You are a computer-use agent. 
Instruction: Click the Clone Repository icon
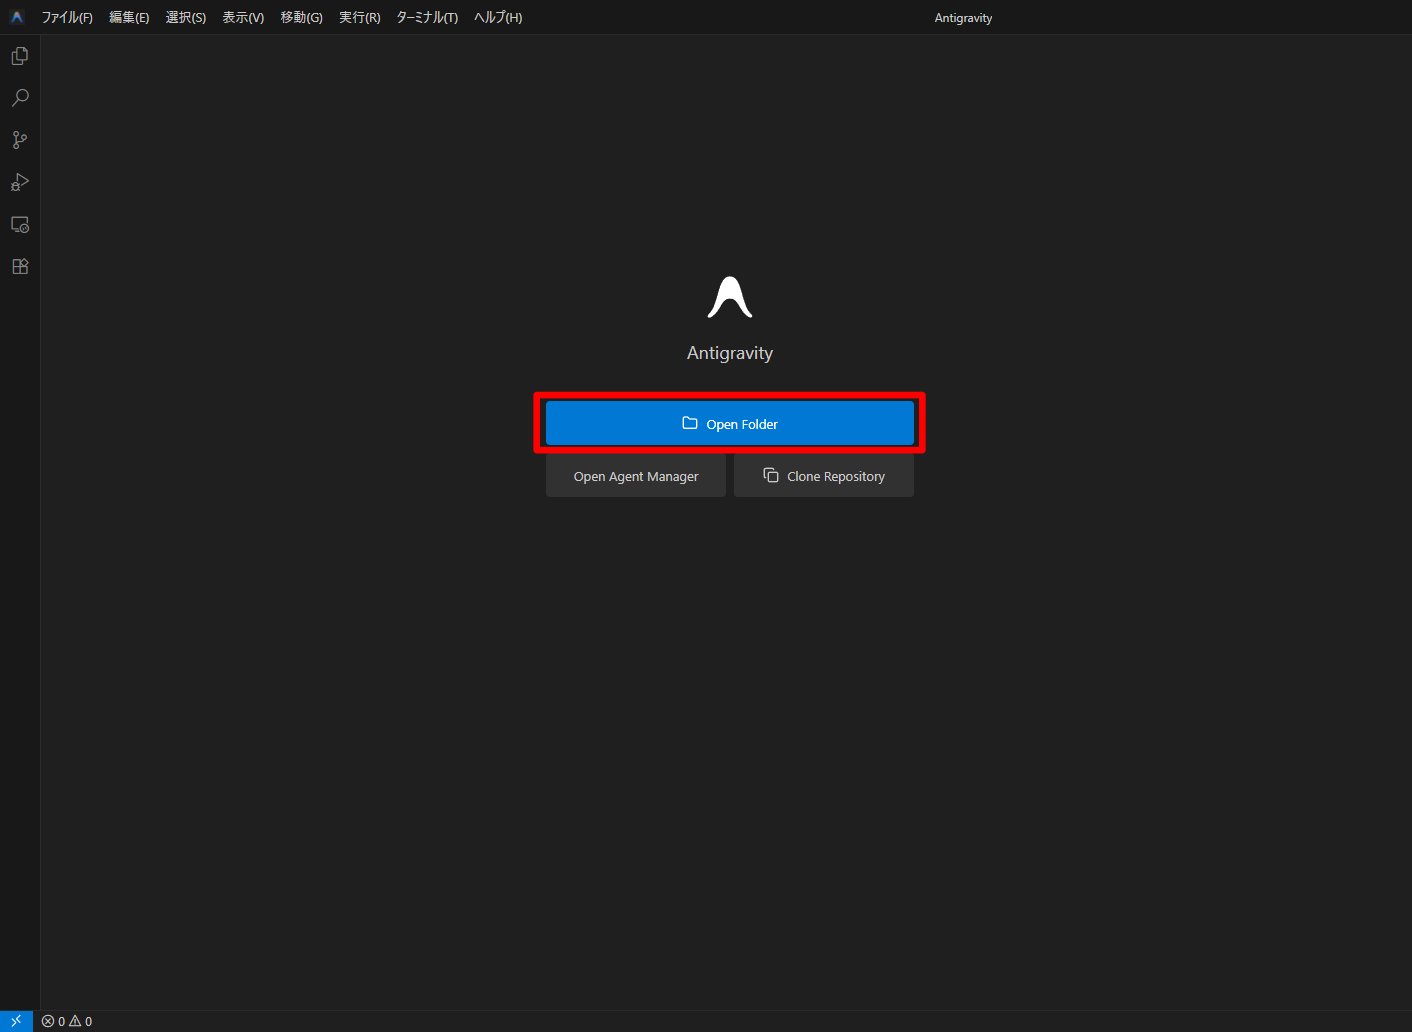click(x=770, y=475)
